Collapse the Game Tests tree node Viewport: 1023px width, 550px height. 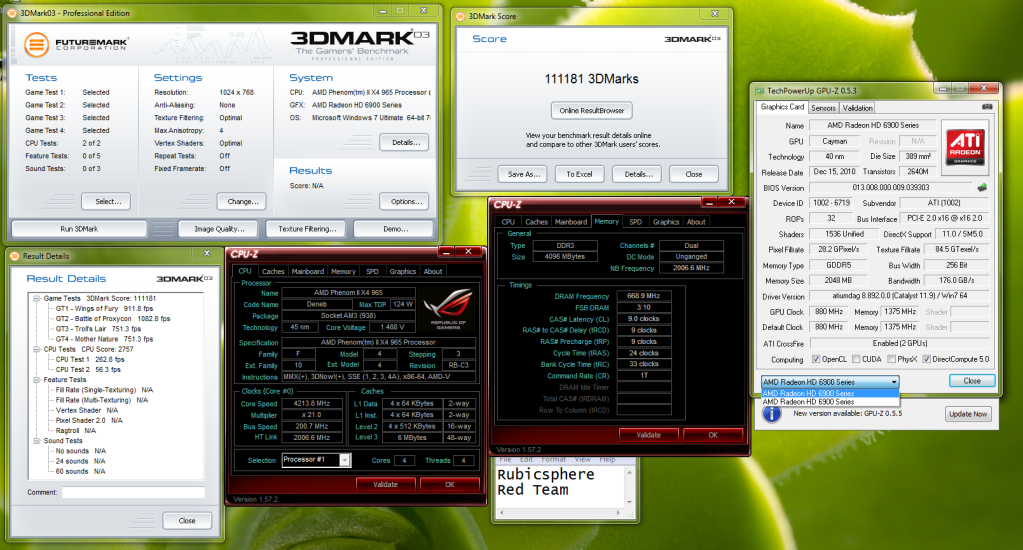[x=37, y=298]
